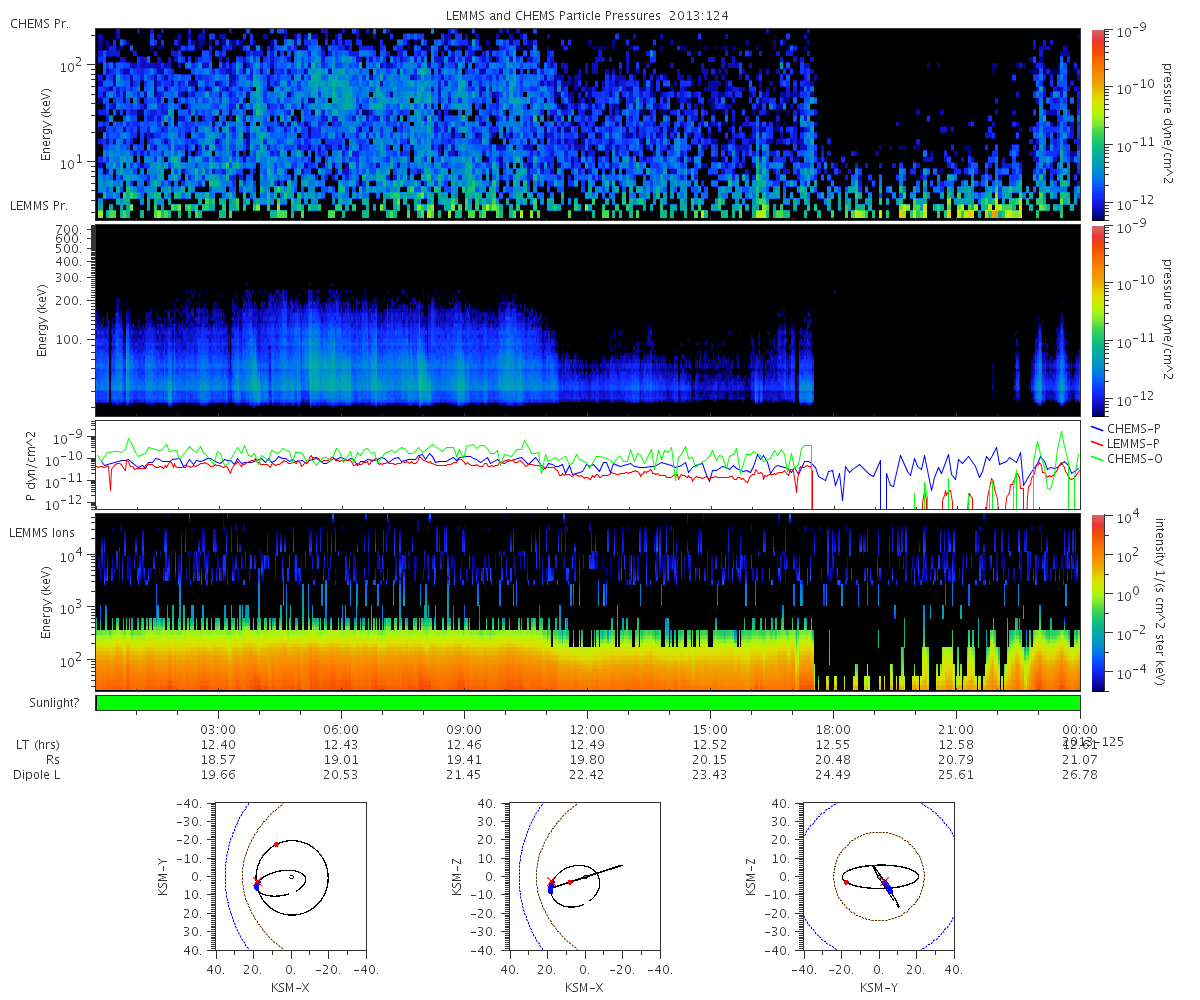Click the KSM-Y vs KSM-Z orbit plot
The height and width of the screenshot is (1000, 1200).
click(x=879, y=876)
